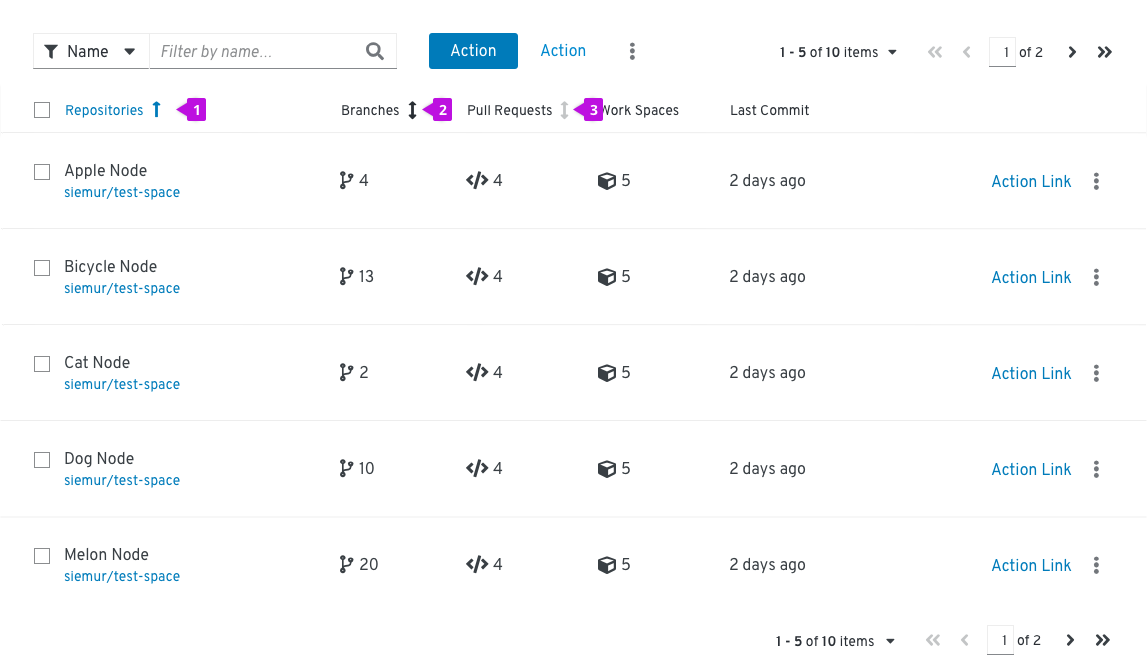Open Action Link for Apple Node
Viewport: 1147px width, 667px height.
tap(1031, 181)
